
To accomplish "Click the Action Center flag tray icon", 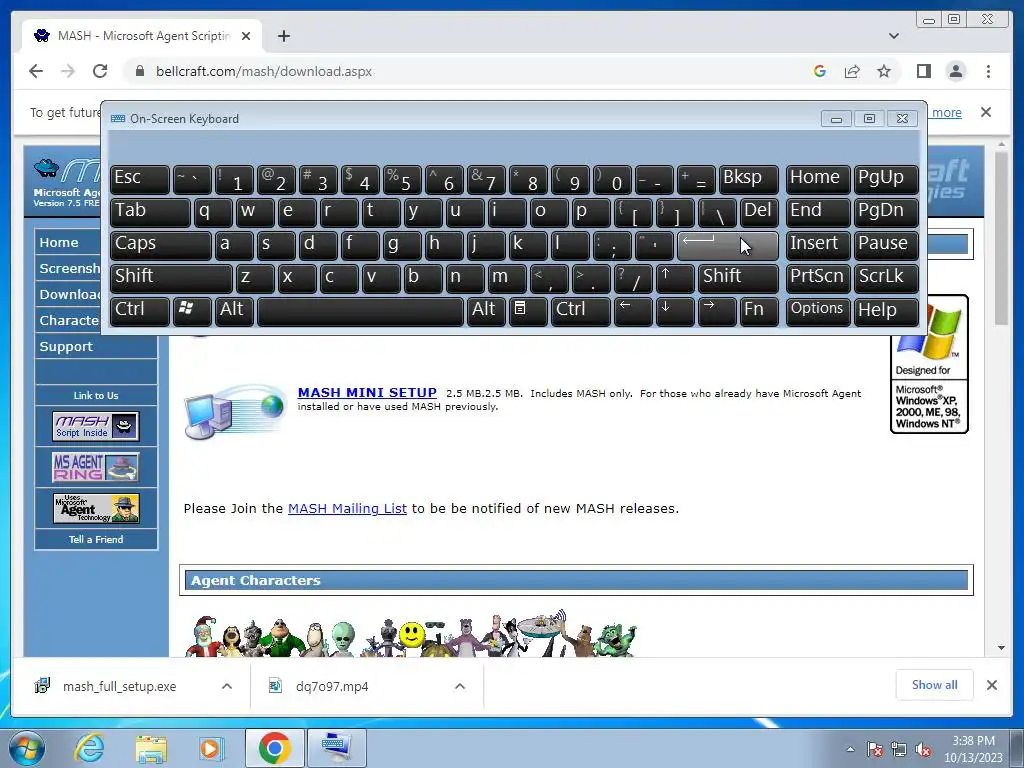I will coord(874,749).
